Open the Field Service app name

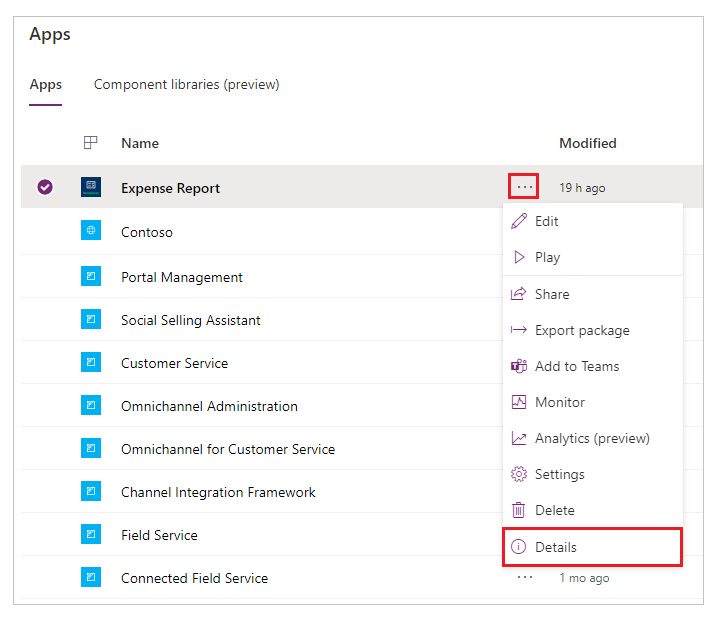coord(159,535)
